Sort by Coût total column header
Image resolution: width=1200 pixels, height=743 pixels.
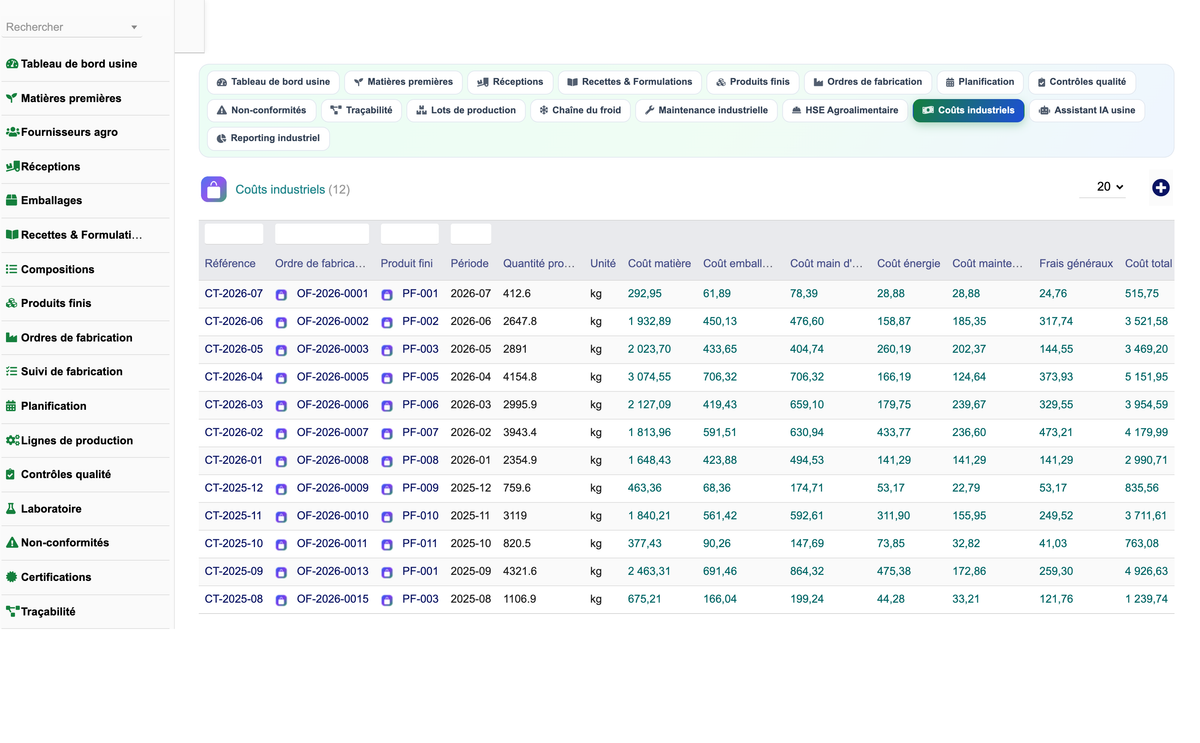(1148, 264)
